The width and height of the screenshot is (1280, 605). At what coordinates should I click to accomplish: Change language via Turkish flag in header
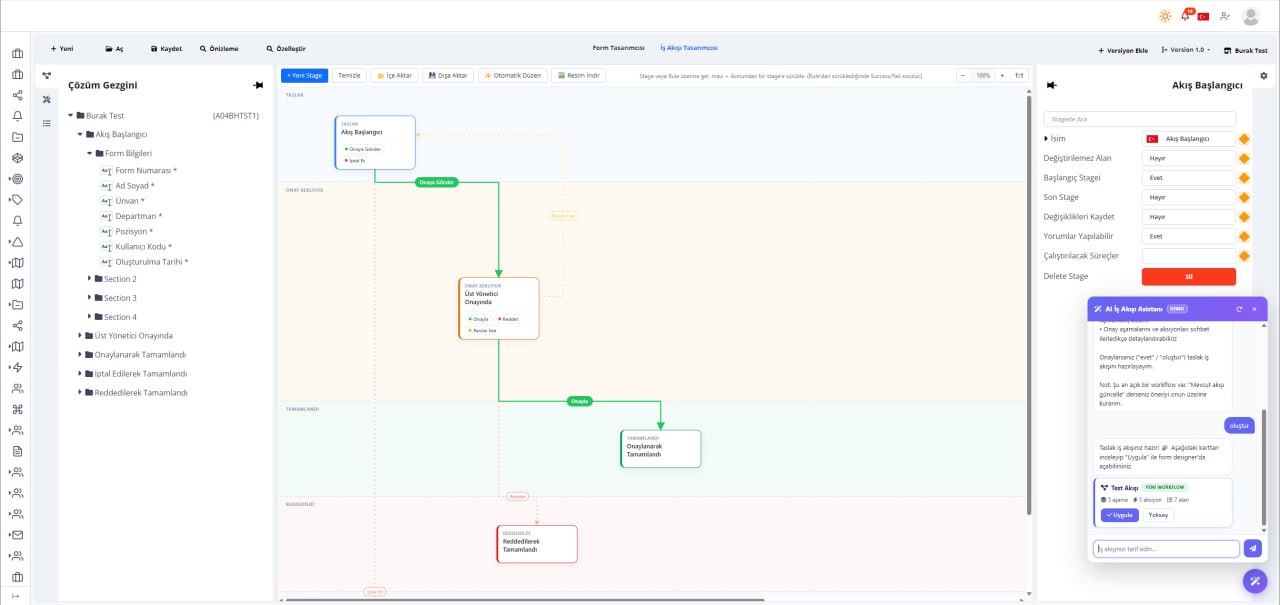tap(1203, 16)
